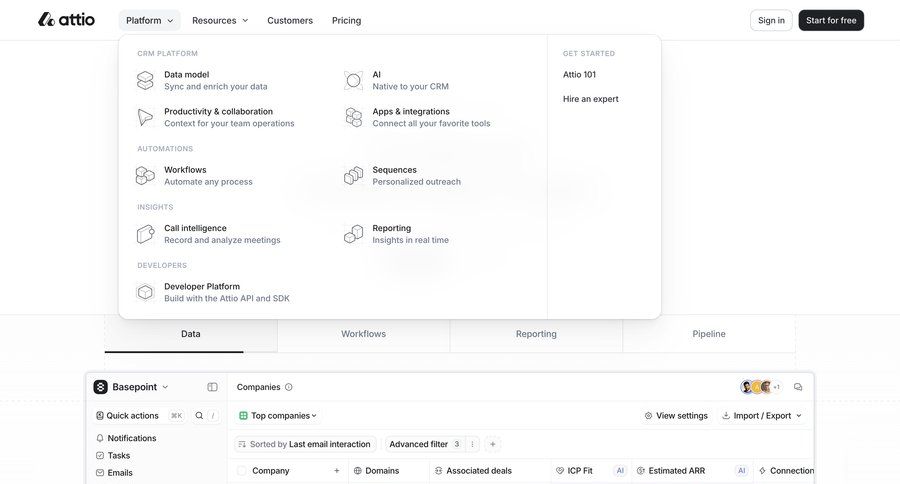900x484 pixels.
Task: Click the AI badge on ICP Fit
Action: coord(620,471)
